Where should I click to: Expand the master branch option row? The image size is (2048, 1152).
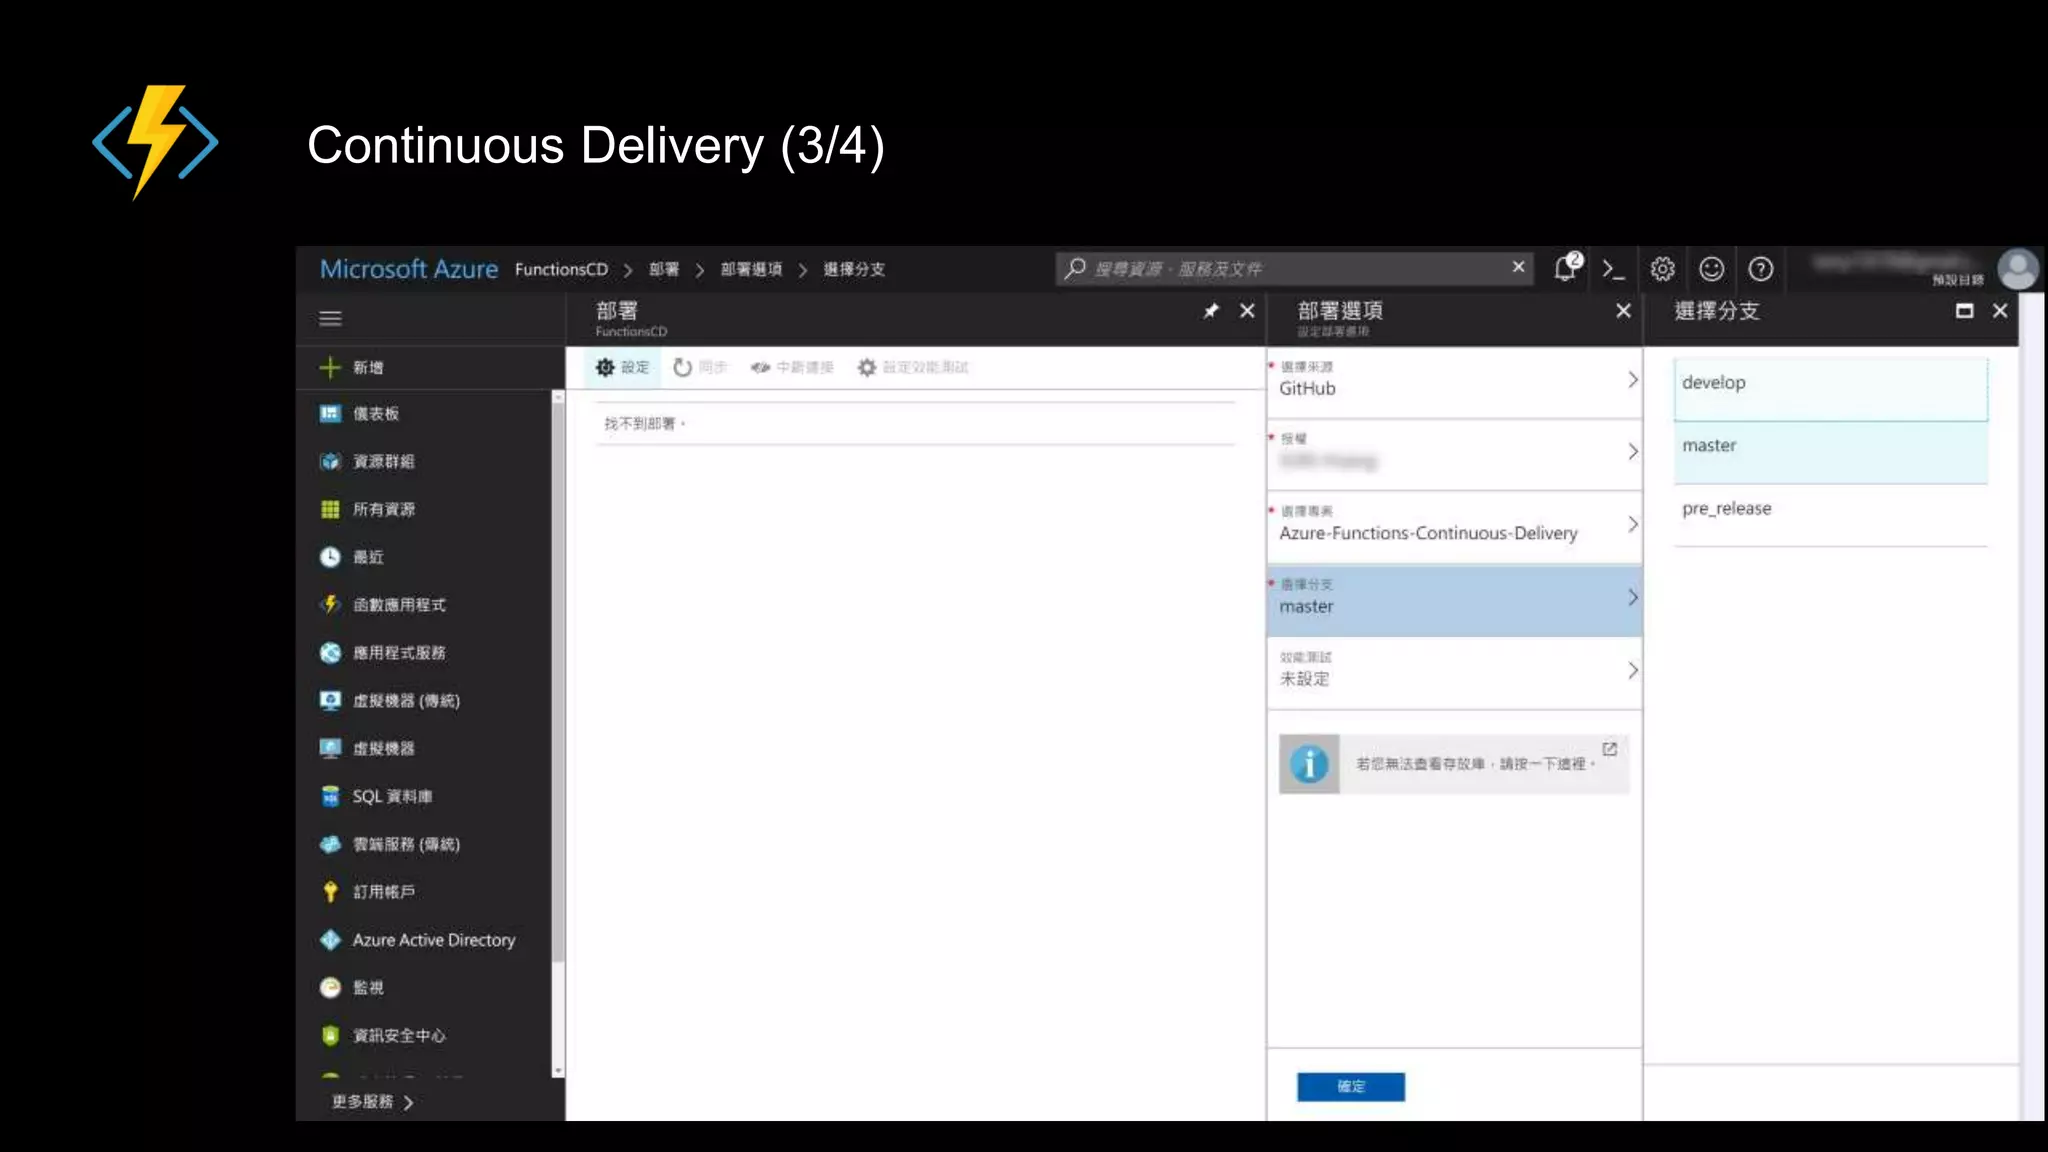1454,599
